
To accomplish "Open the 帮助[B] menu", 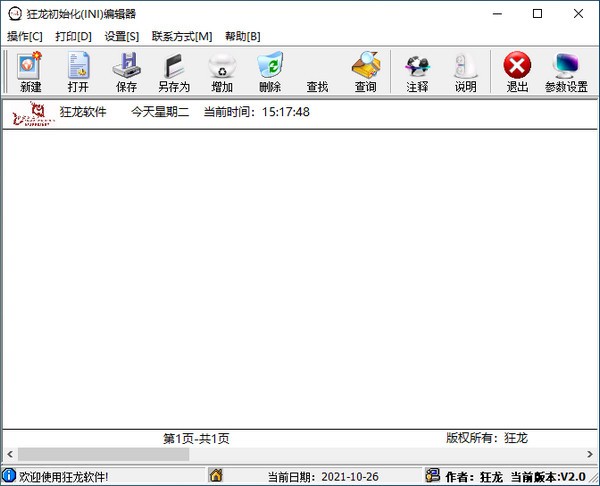I will click(243, 36).
